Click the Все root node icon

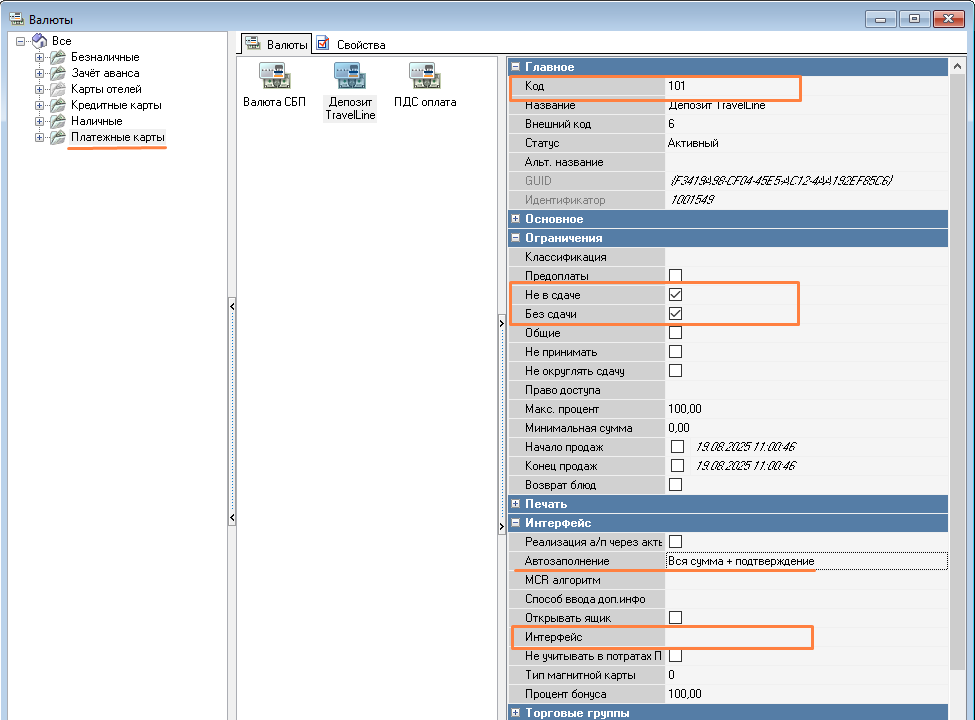click(x=39, y=41)
